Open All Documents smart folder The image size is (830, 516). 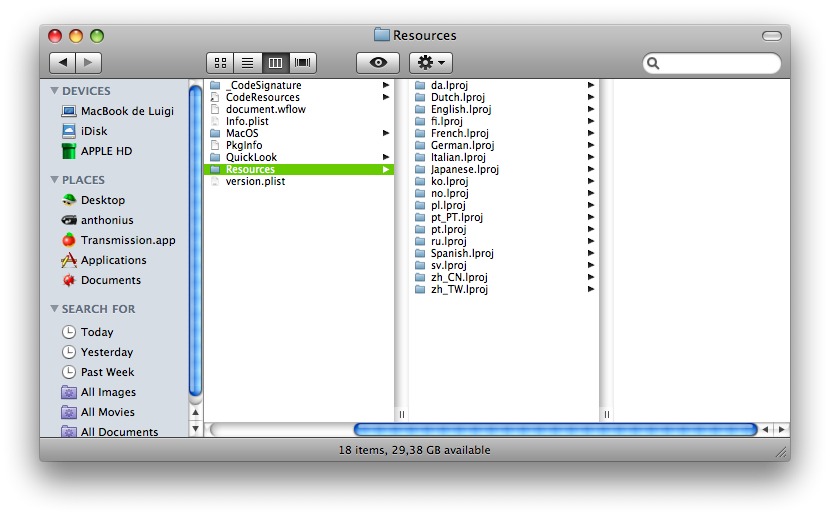(x=110, y=431)
